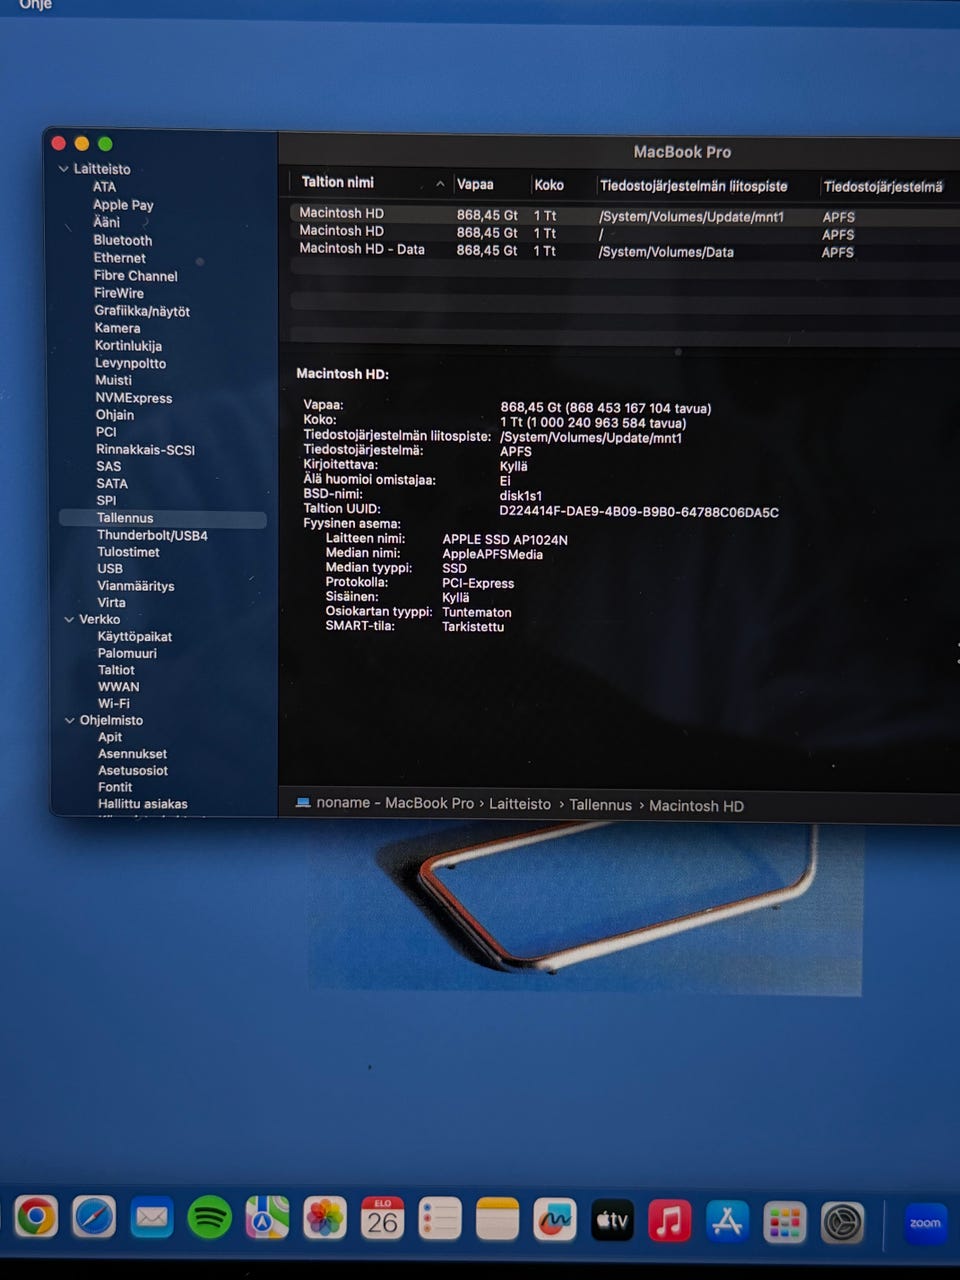Select Apit under Ohjelmisto
The width and height of the screenshot is (960, 1280).
coord(110,737)
